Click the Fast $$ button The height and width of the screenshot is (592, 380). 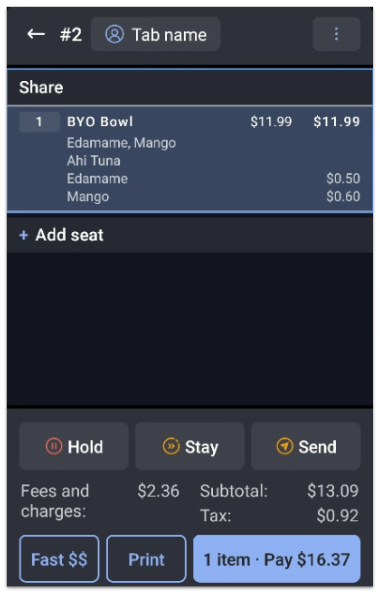pyautogui.click(x=59, y=559)
